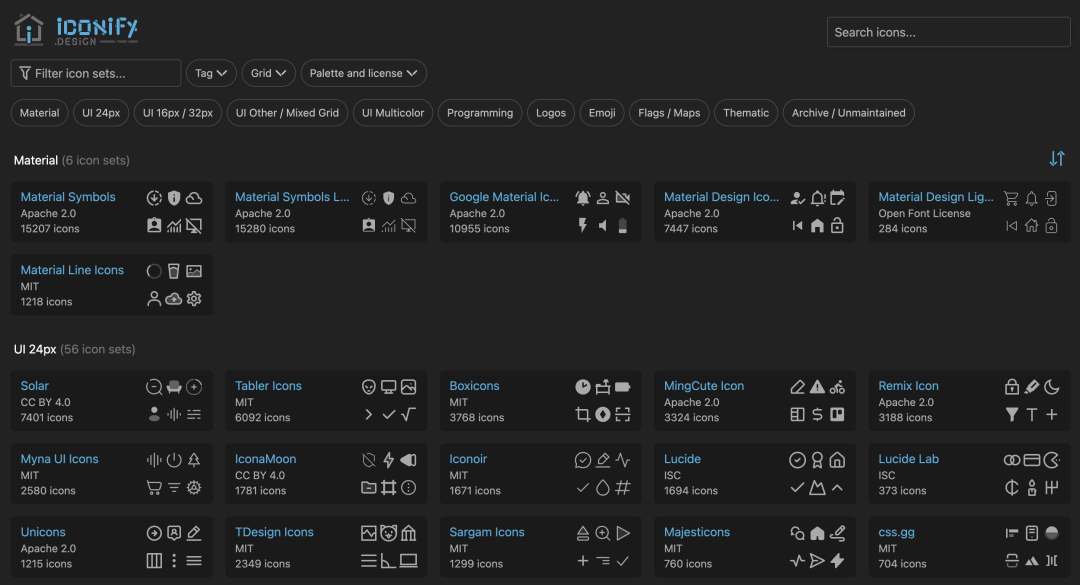Click the Iconify Design home logo
The image size is (1080, 585).
pos(76,30)
